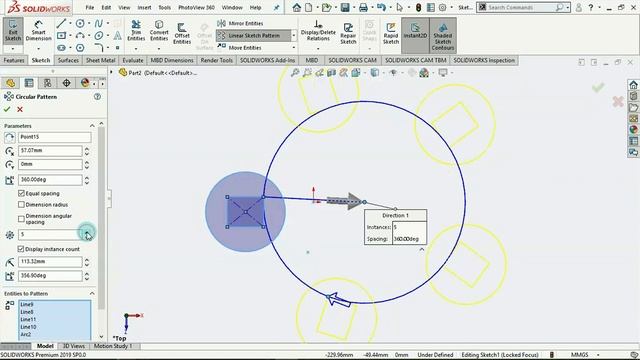Click the Zoom to Fit view icon
This screenshot has height=360, width=640.
tap(294, 73)
